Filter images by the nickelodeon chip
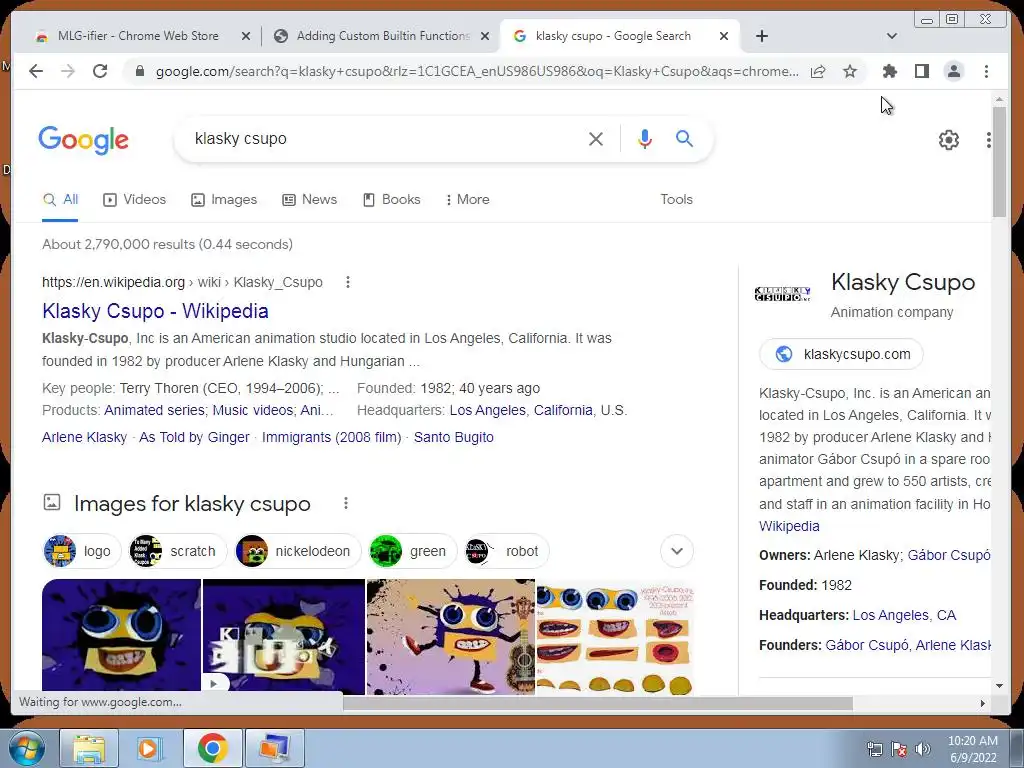The height and width of the screenshot is (768, 1024). click(x=298, y=551)
